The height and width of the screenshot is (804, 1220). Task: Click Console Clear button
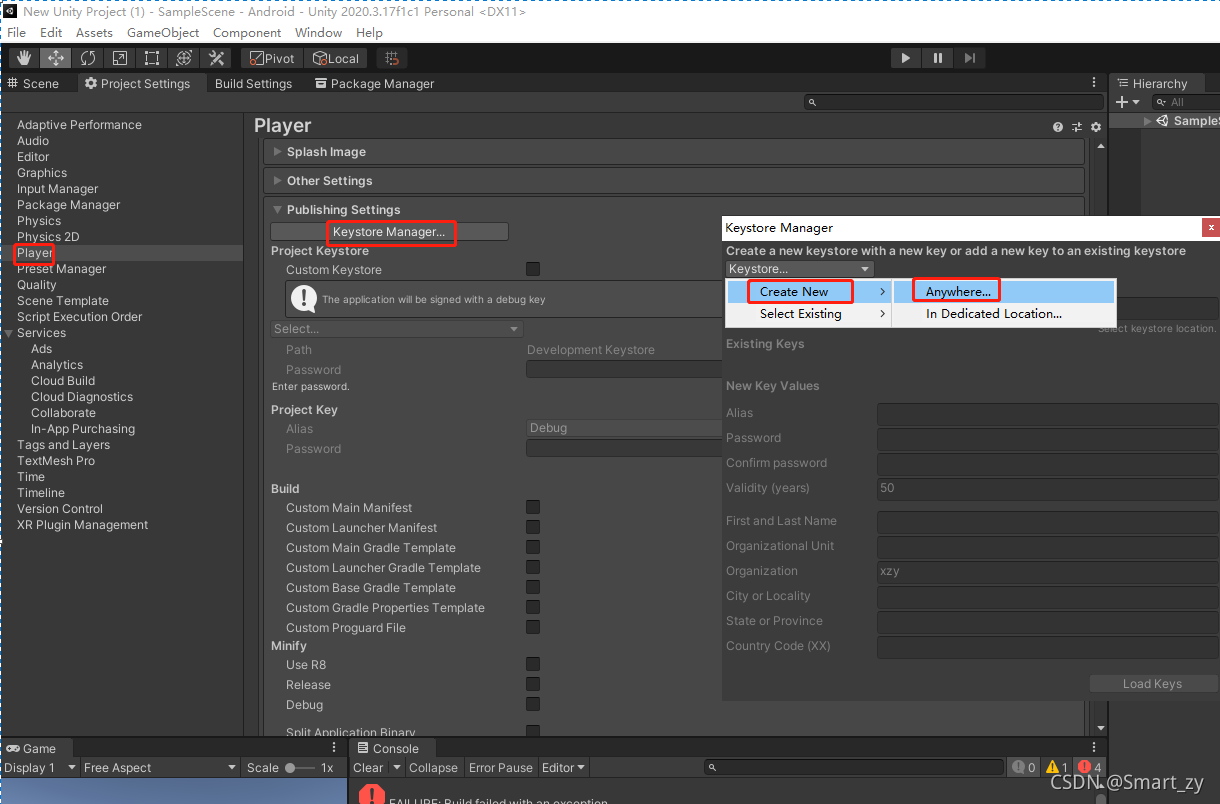click(368, 768)
